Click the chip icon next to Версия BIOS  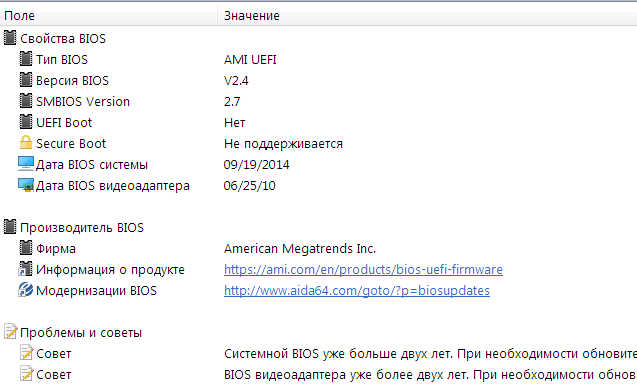(x=26, y=80)
